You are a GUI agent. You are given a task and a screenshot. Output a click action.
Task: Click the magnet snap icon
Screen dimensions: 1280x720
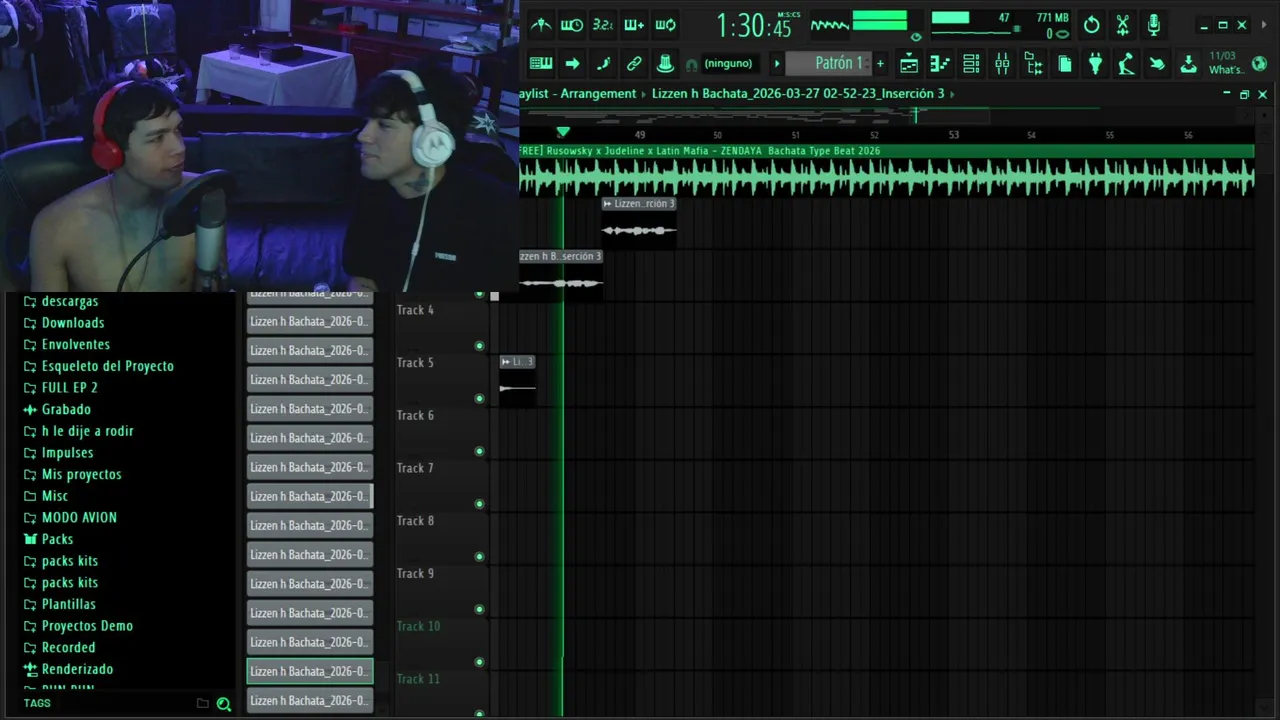coord(692,64)
